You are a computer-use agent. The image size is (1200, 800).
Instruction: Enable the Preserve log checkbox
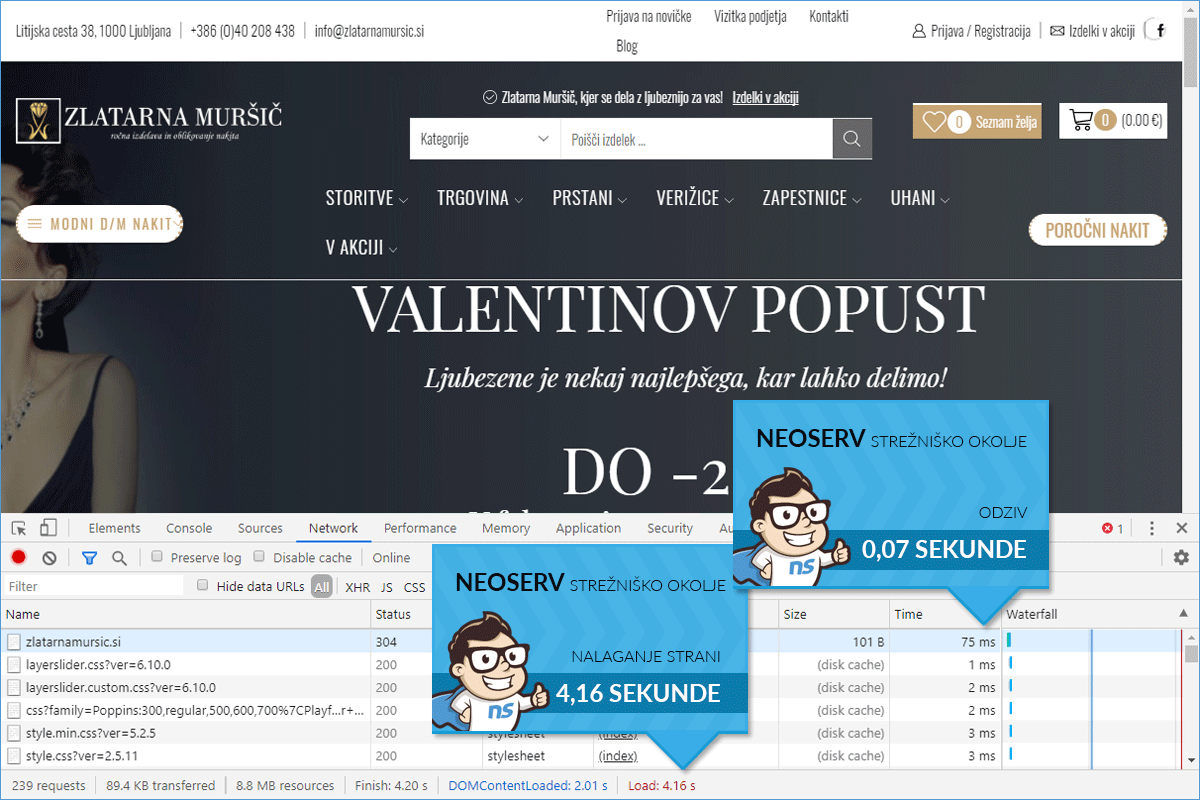157,557
